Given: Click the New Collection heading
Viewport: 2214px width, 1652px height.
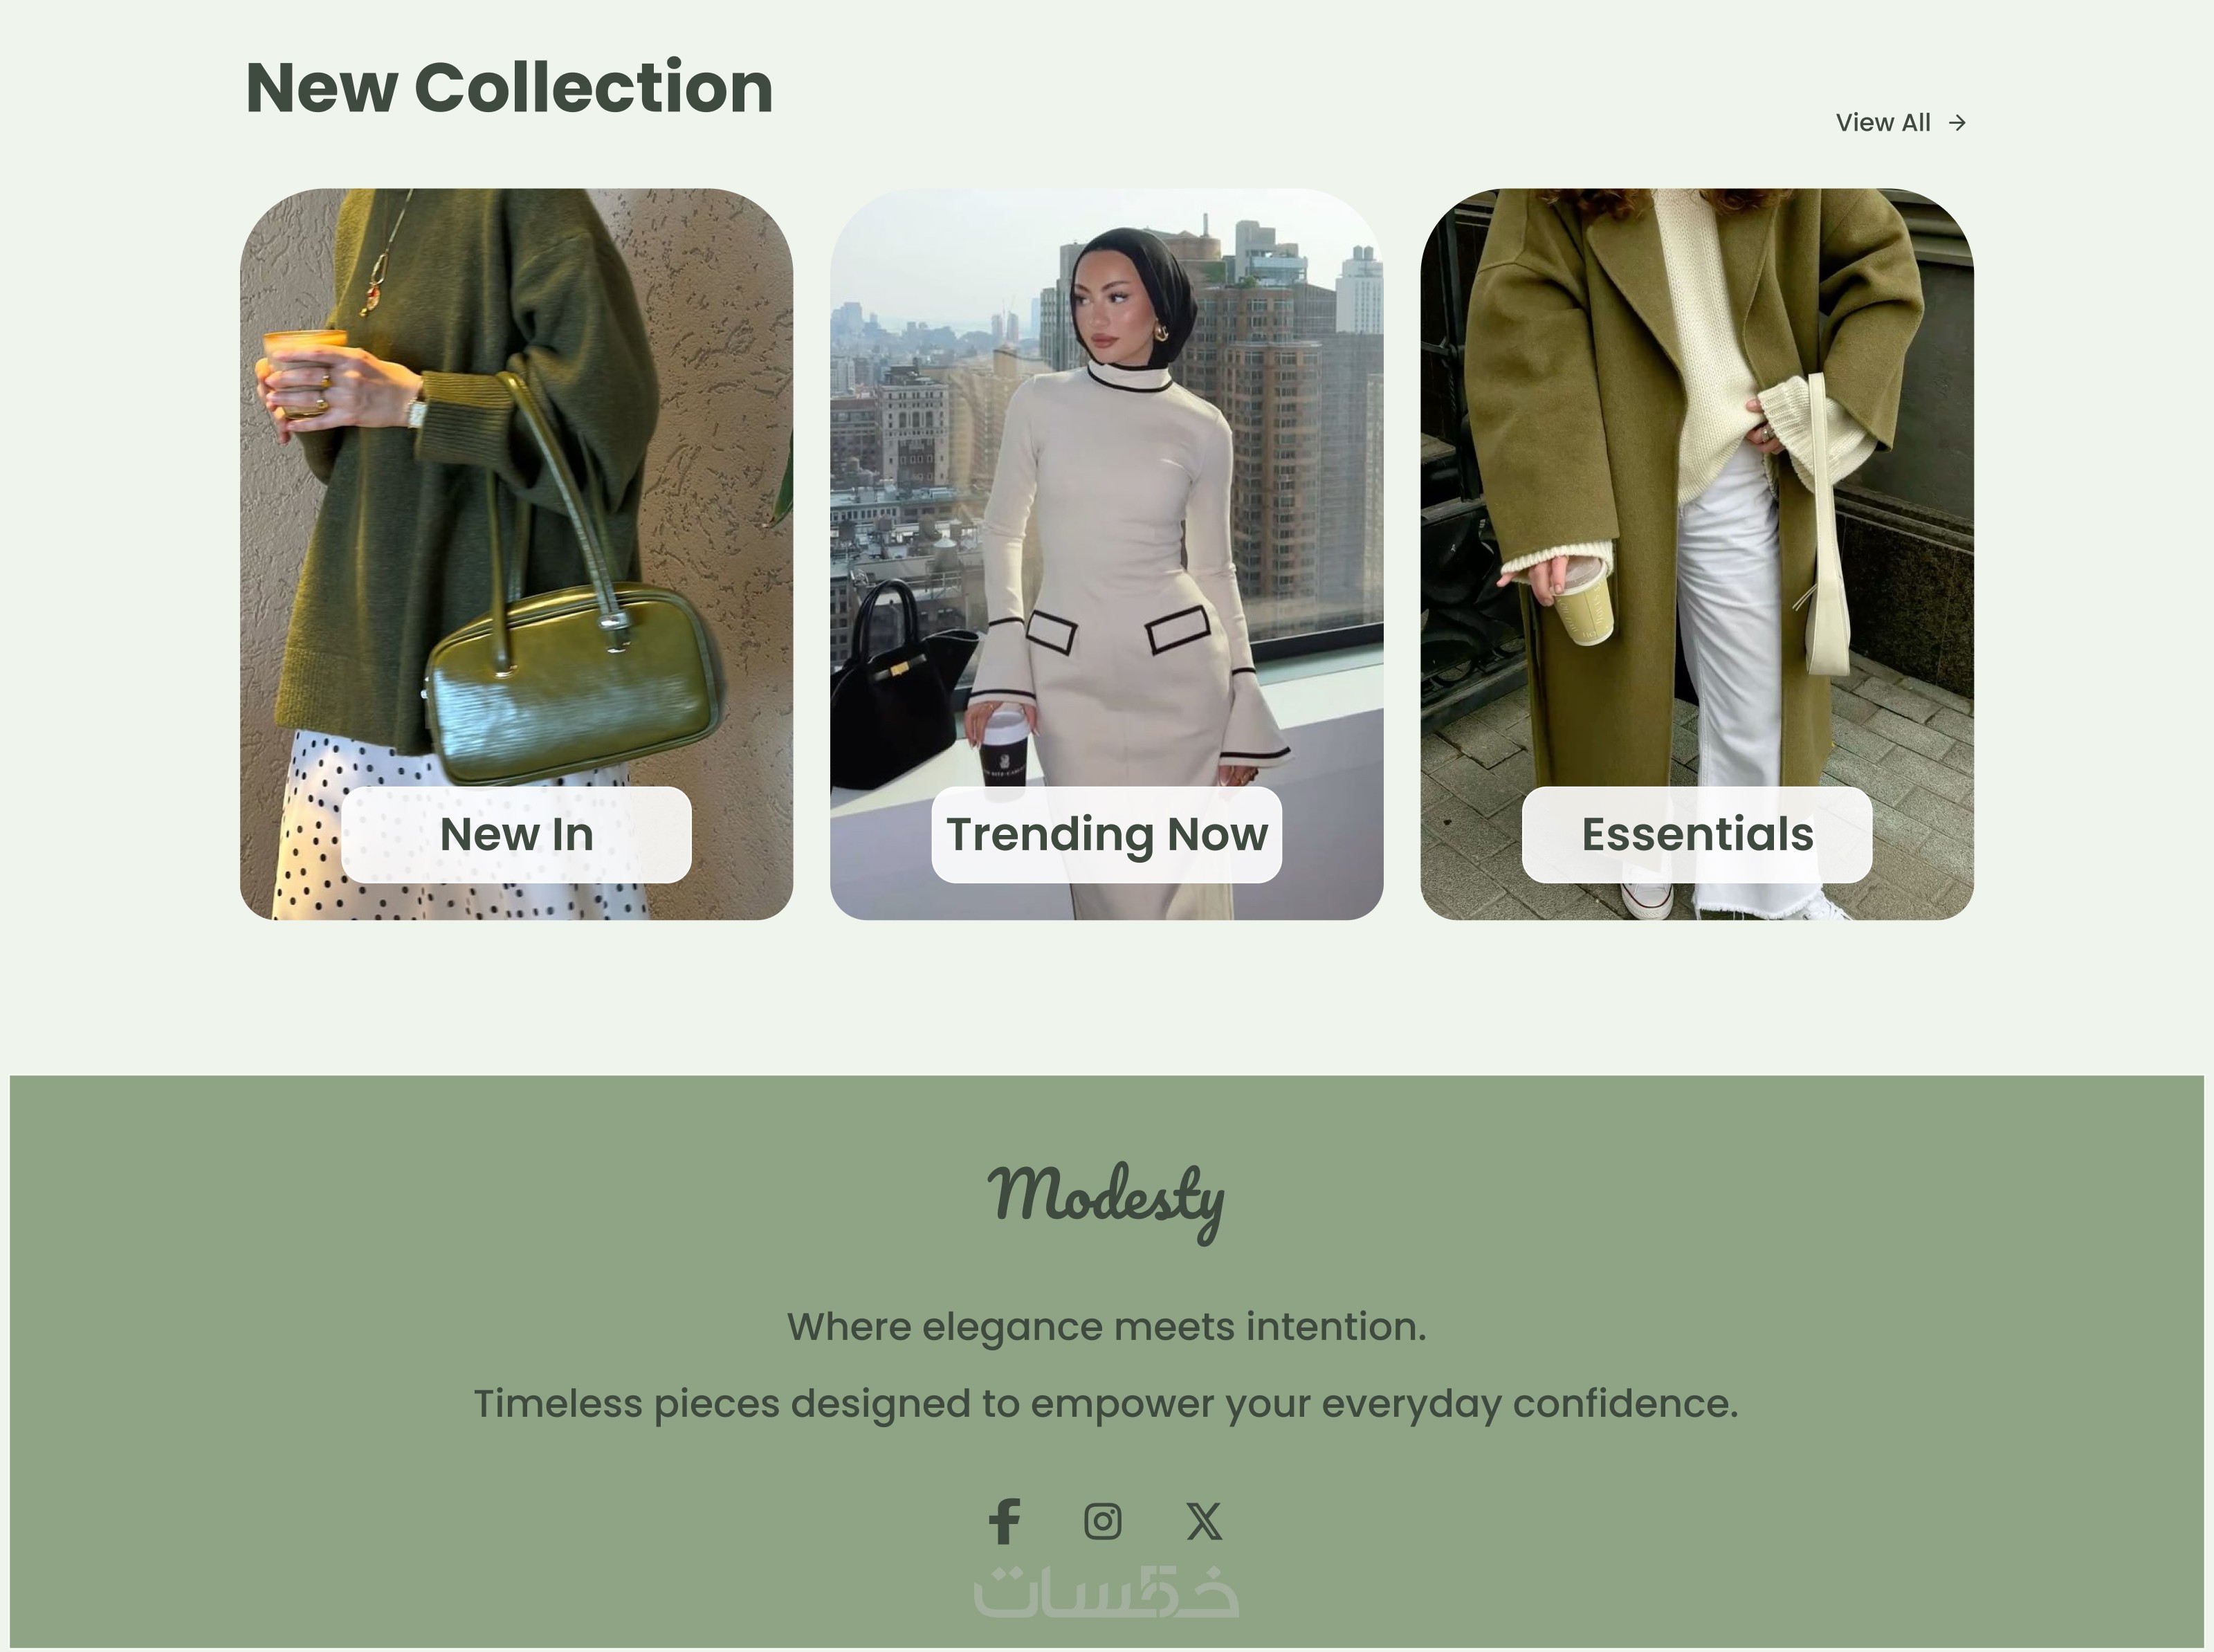Looking at the screenshot, I should (x=509, y=88).
